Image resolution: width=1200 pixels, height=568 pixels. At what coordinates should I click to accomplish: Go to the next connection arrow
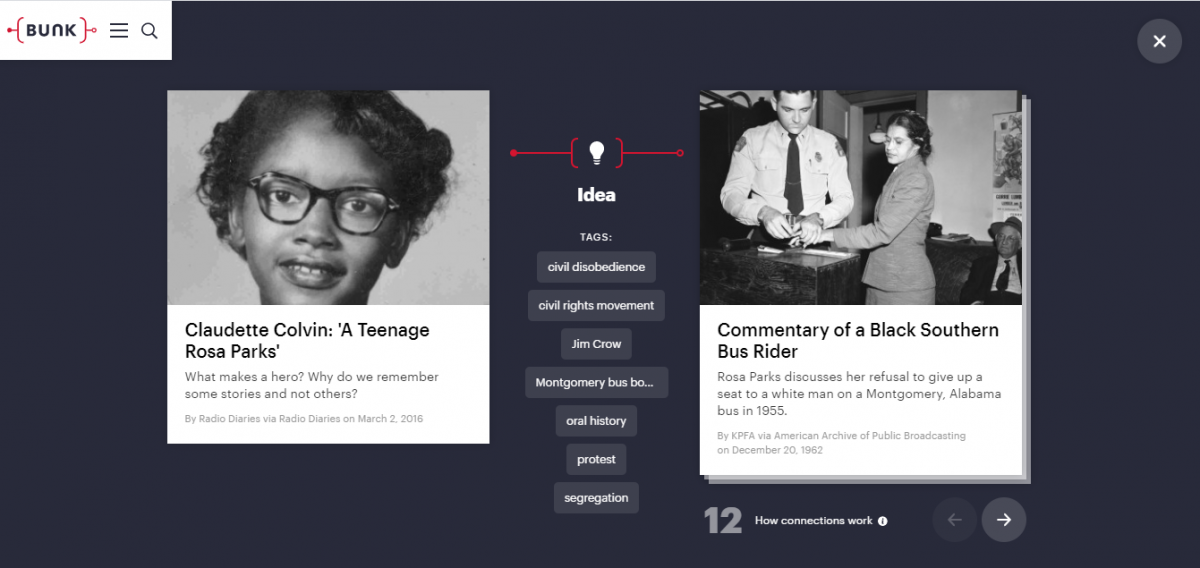(1004, 520)
